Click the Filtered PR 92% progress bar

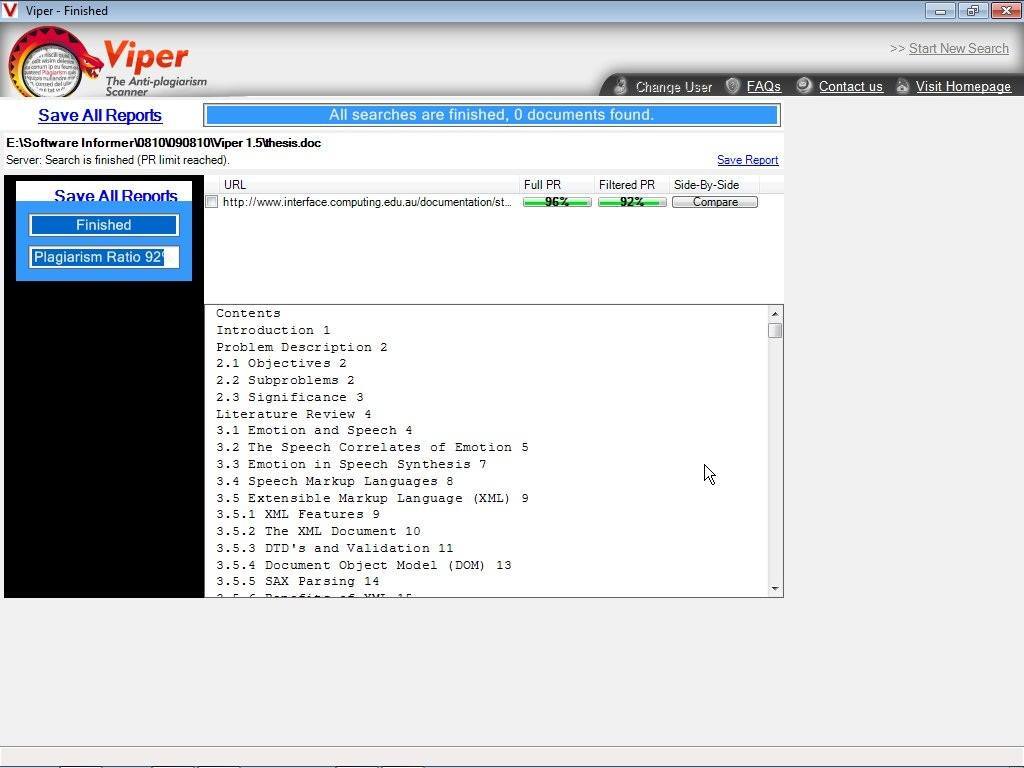(x=632, y=202)
